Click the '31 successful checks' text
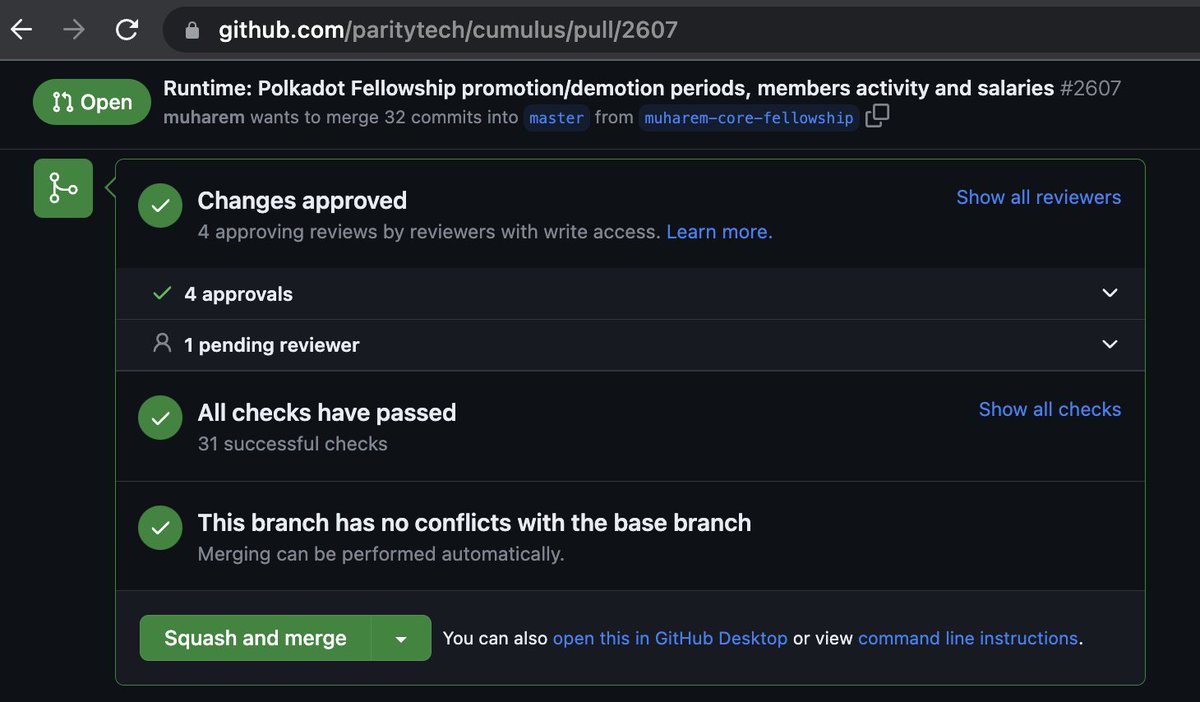The width and height of the screenshot is (1200, 702). pyautogui.click(x=293, y=444)
